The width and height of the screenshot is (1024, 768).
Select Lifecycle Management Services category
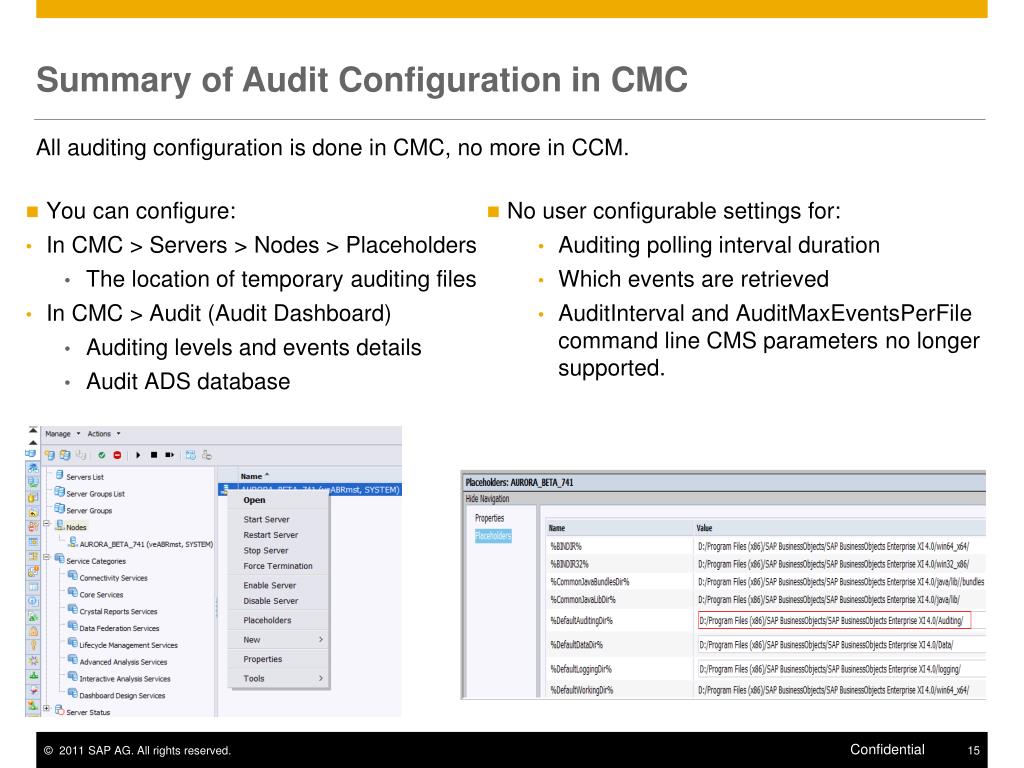pos(129,645)
